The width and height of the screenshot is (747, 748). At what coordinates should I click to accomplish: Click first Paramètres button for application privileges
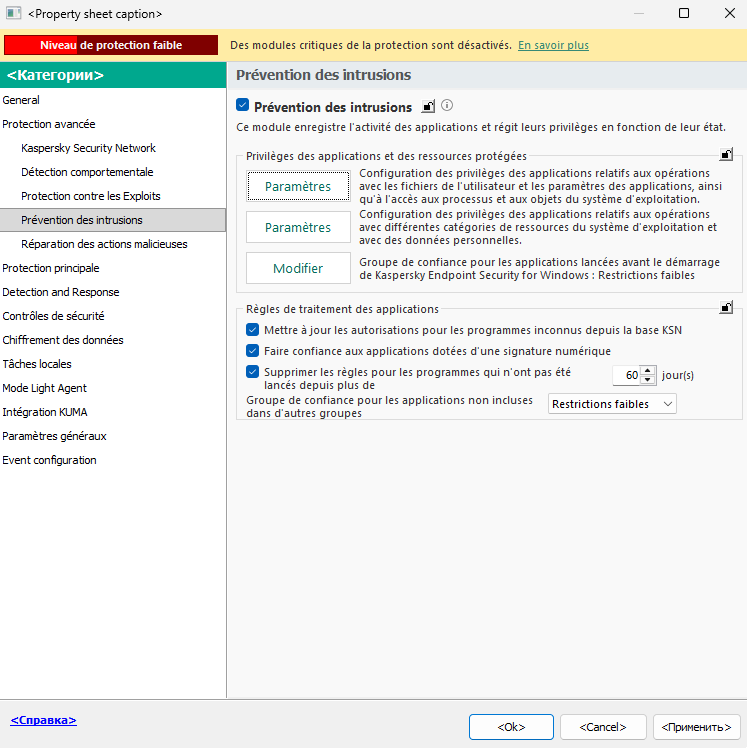tap(298, 186)
